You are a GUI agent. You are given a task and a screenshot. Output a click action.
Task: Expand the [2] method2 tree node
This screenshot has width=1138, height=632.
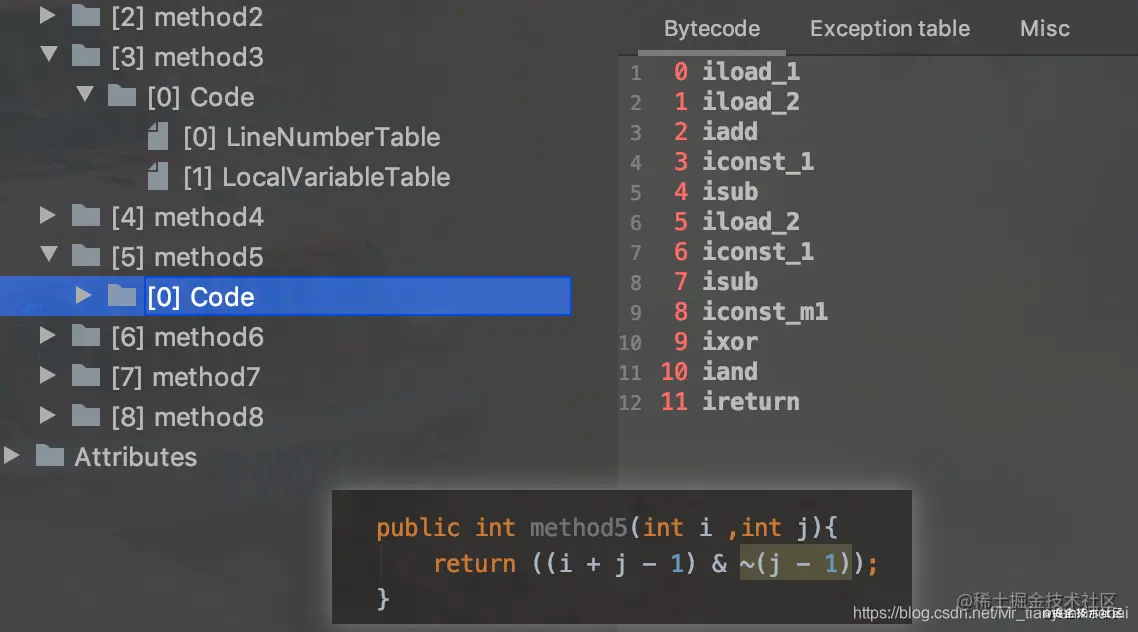point(47,15)
